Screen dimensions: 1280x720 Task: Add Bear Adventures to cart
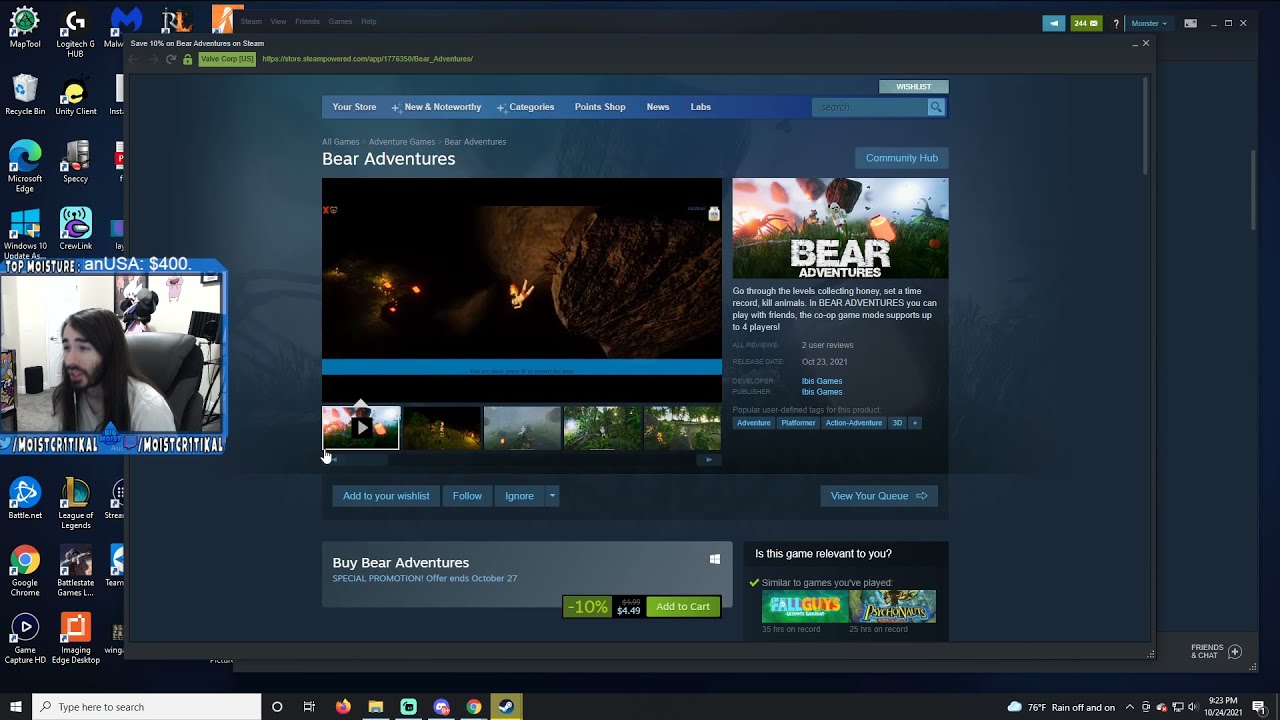pyautogui.click(x=683, y=606)
